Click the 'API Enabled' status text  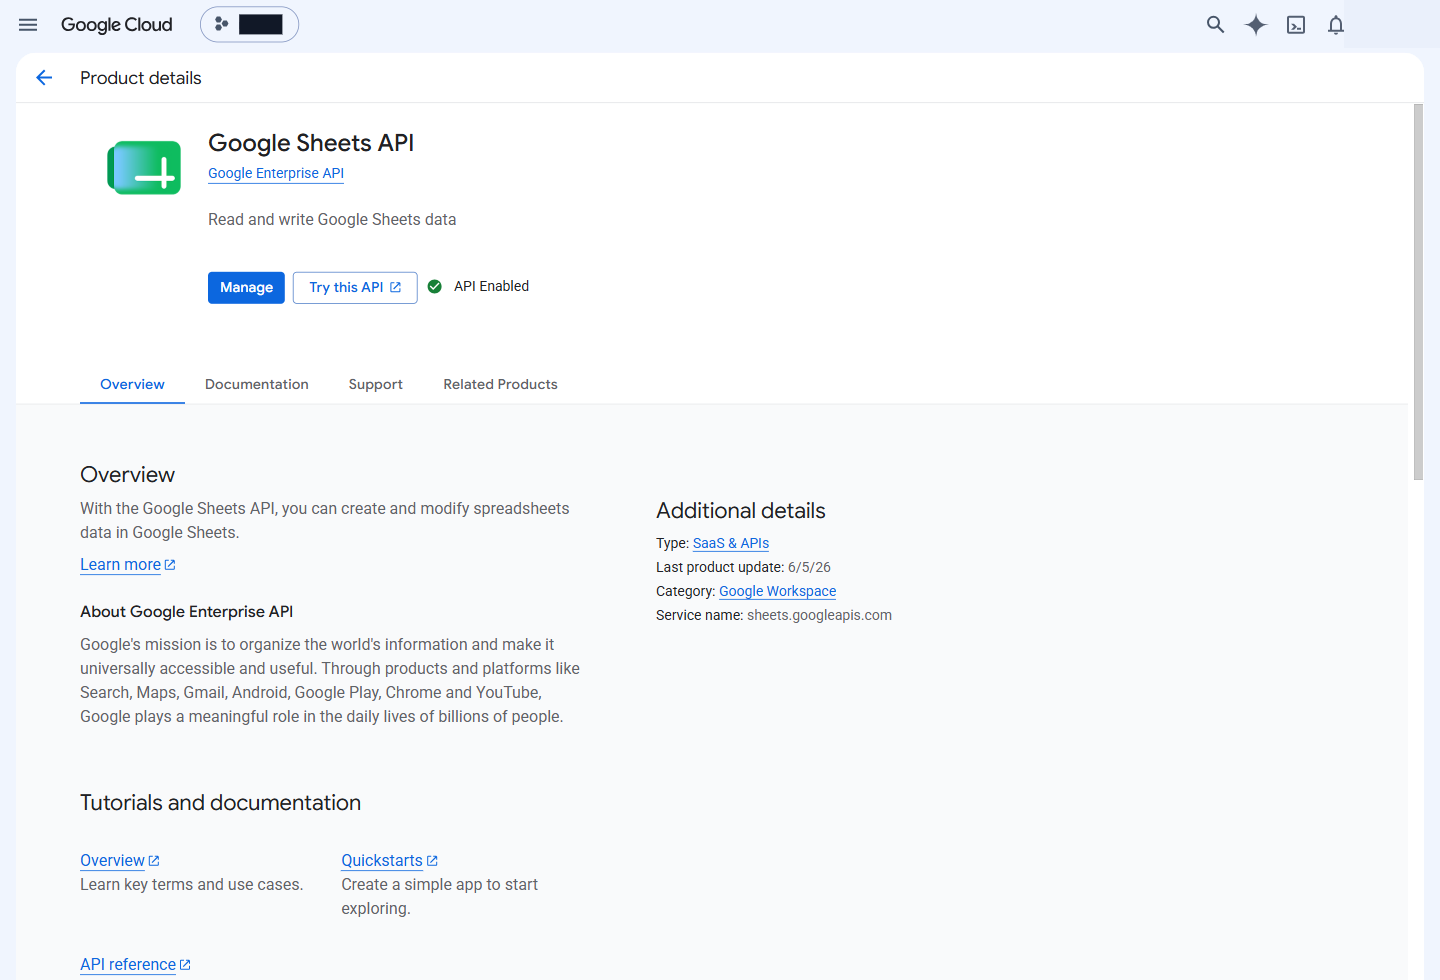pyautogui.click(x=491, y=286)
